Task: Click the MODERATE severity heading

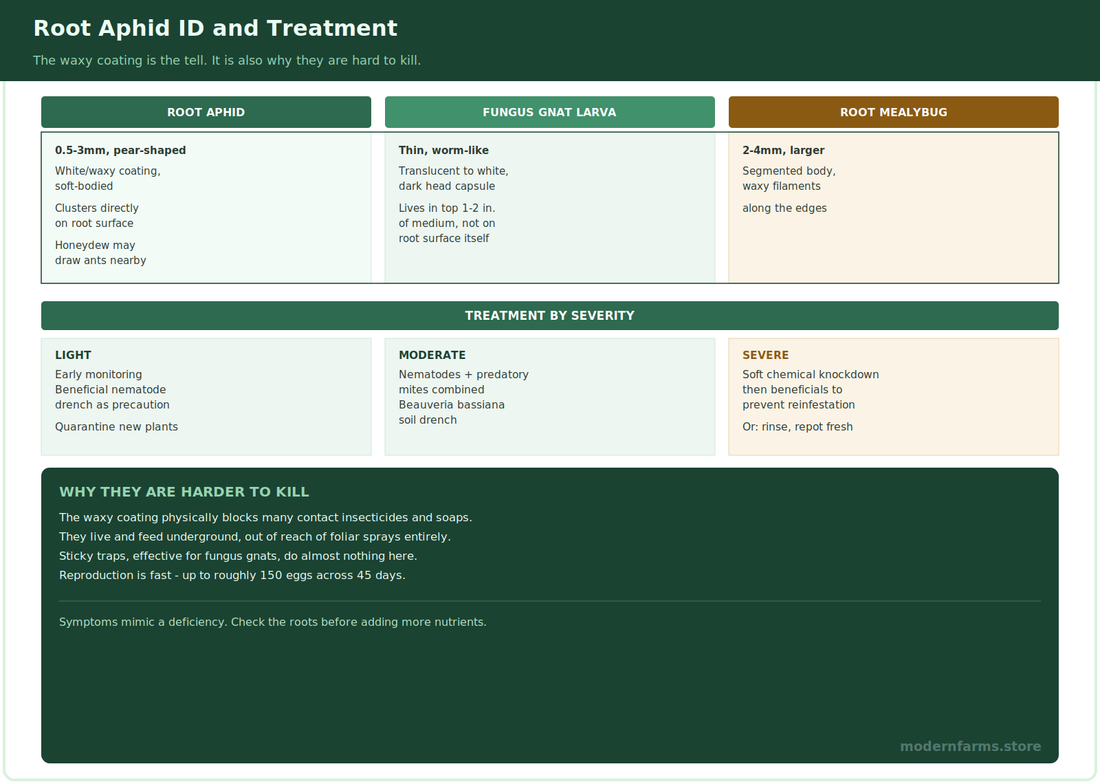Action: [432, 355]
